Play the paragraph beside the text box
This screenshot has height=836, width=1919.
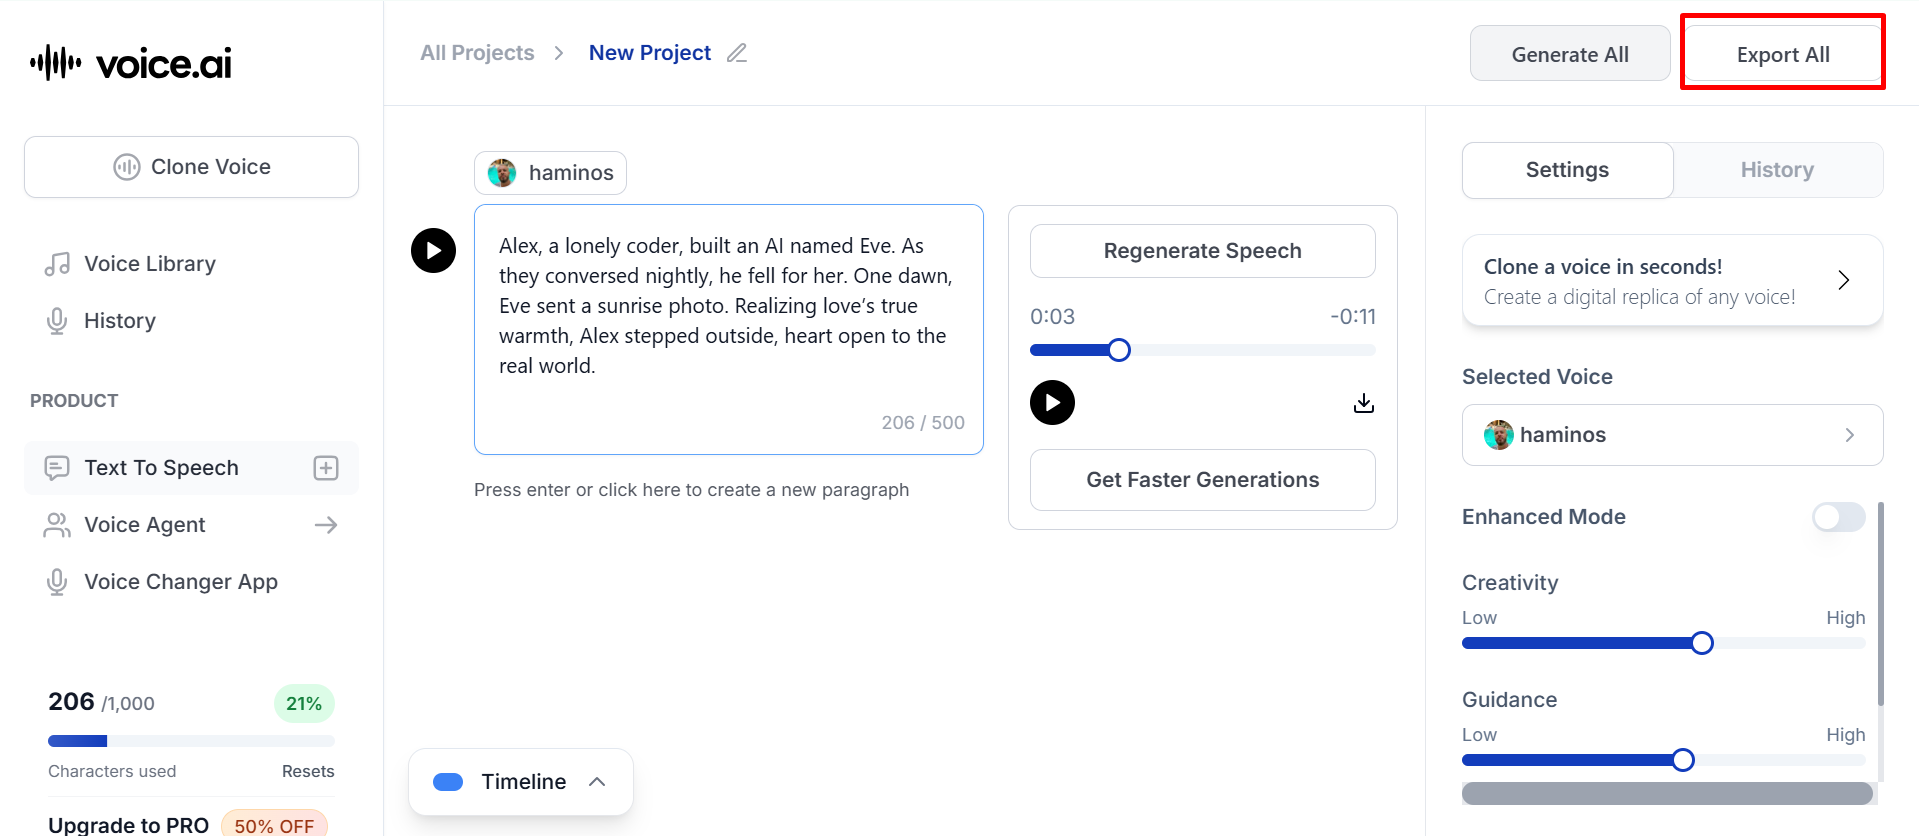click(x=433, y=250)
